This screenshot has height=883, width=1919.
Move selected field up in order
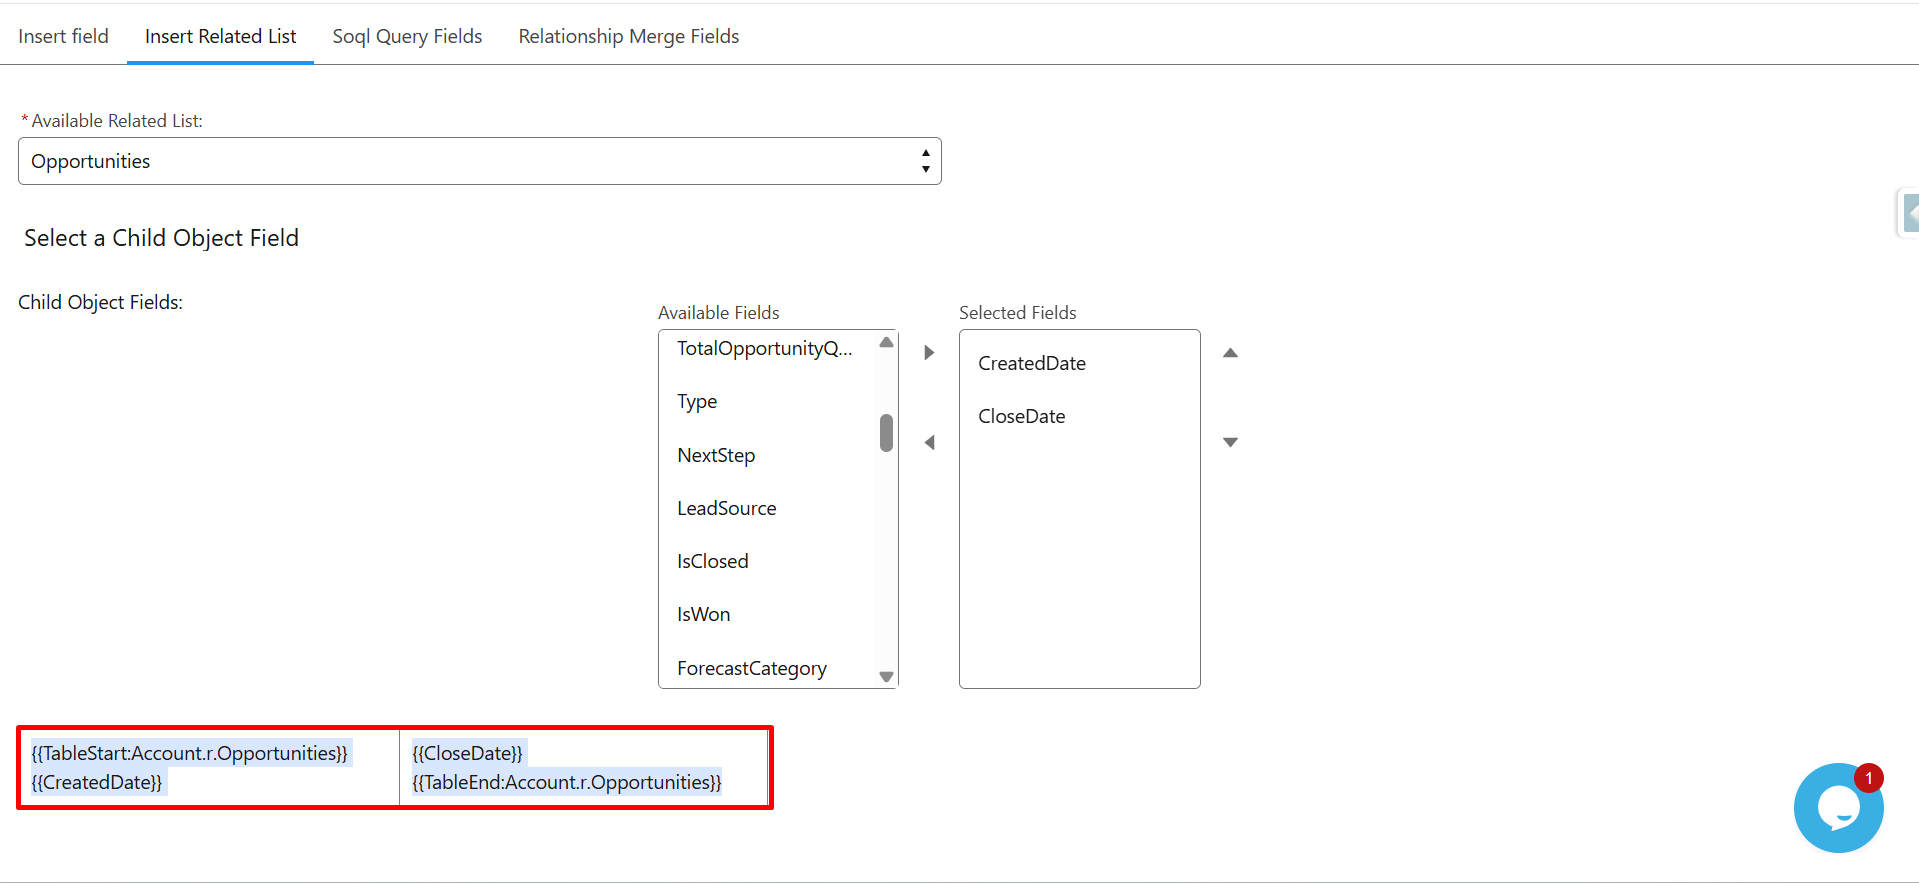pyautogui.click(x=1230, y=353)
